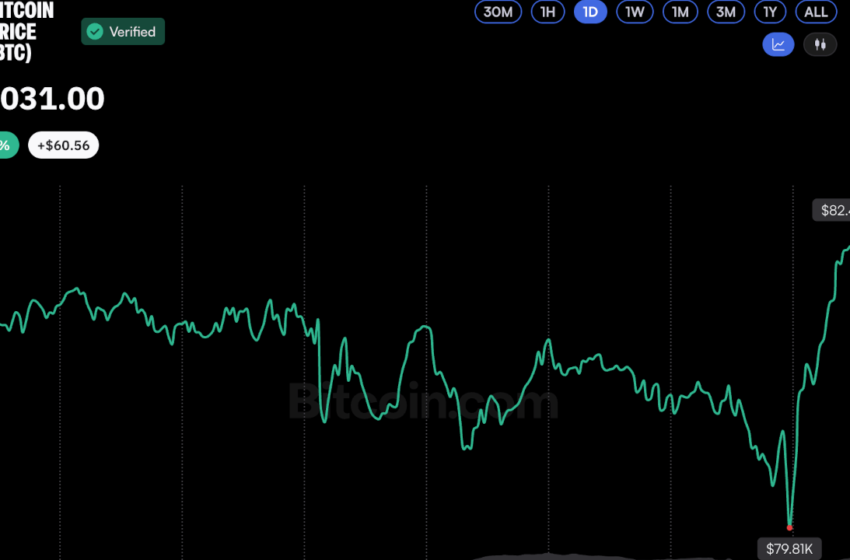850x560 pixels.
Task: Click the $82 high price label
Action: click(831, 210)
